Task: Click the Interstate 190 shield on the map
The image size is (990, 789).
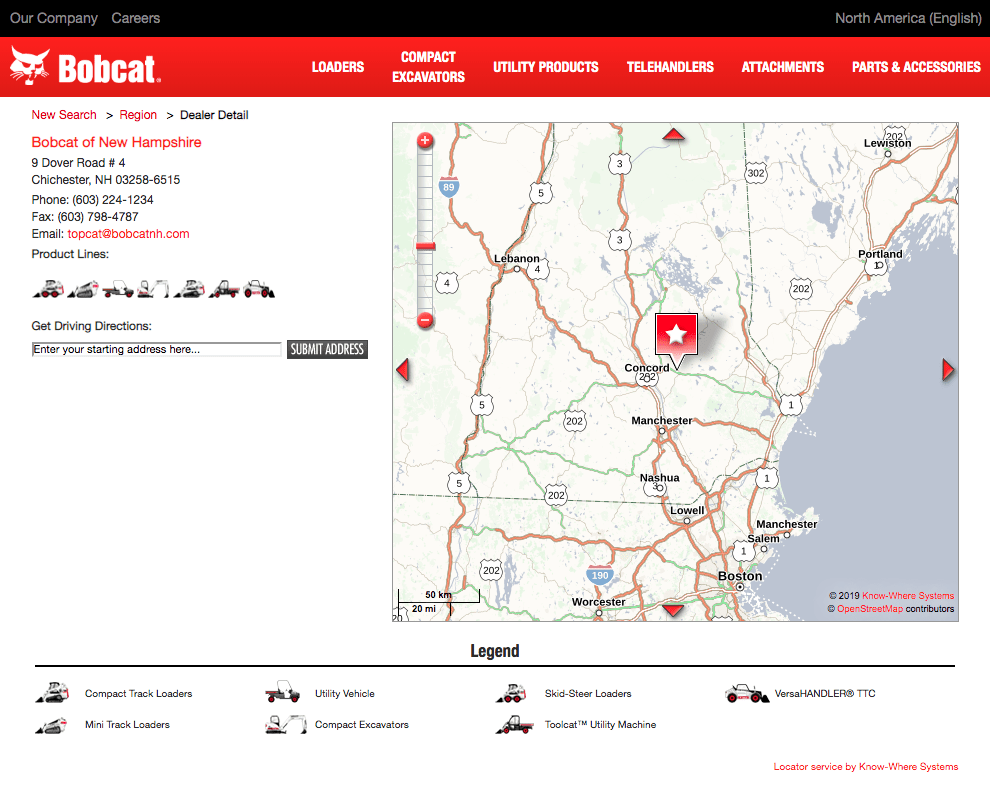Action: 600,574
